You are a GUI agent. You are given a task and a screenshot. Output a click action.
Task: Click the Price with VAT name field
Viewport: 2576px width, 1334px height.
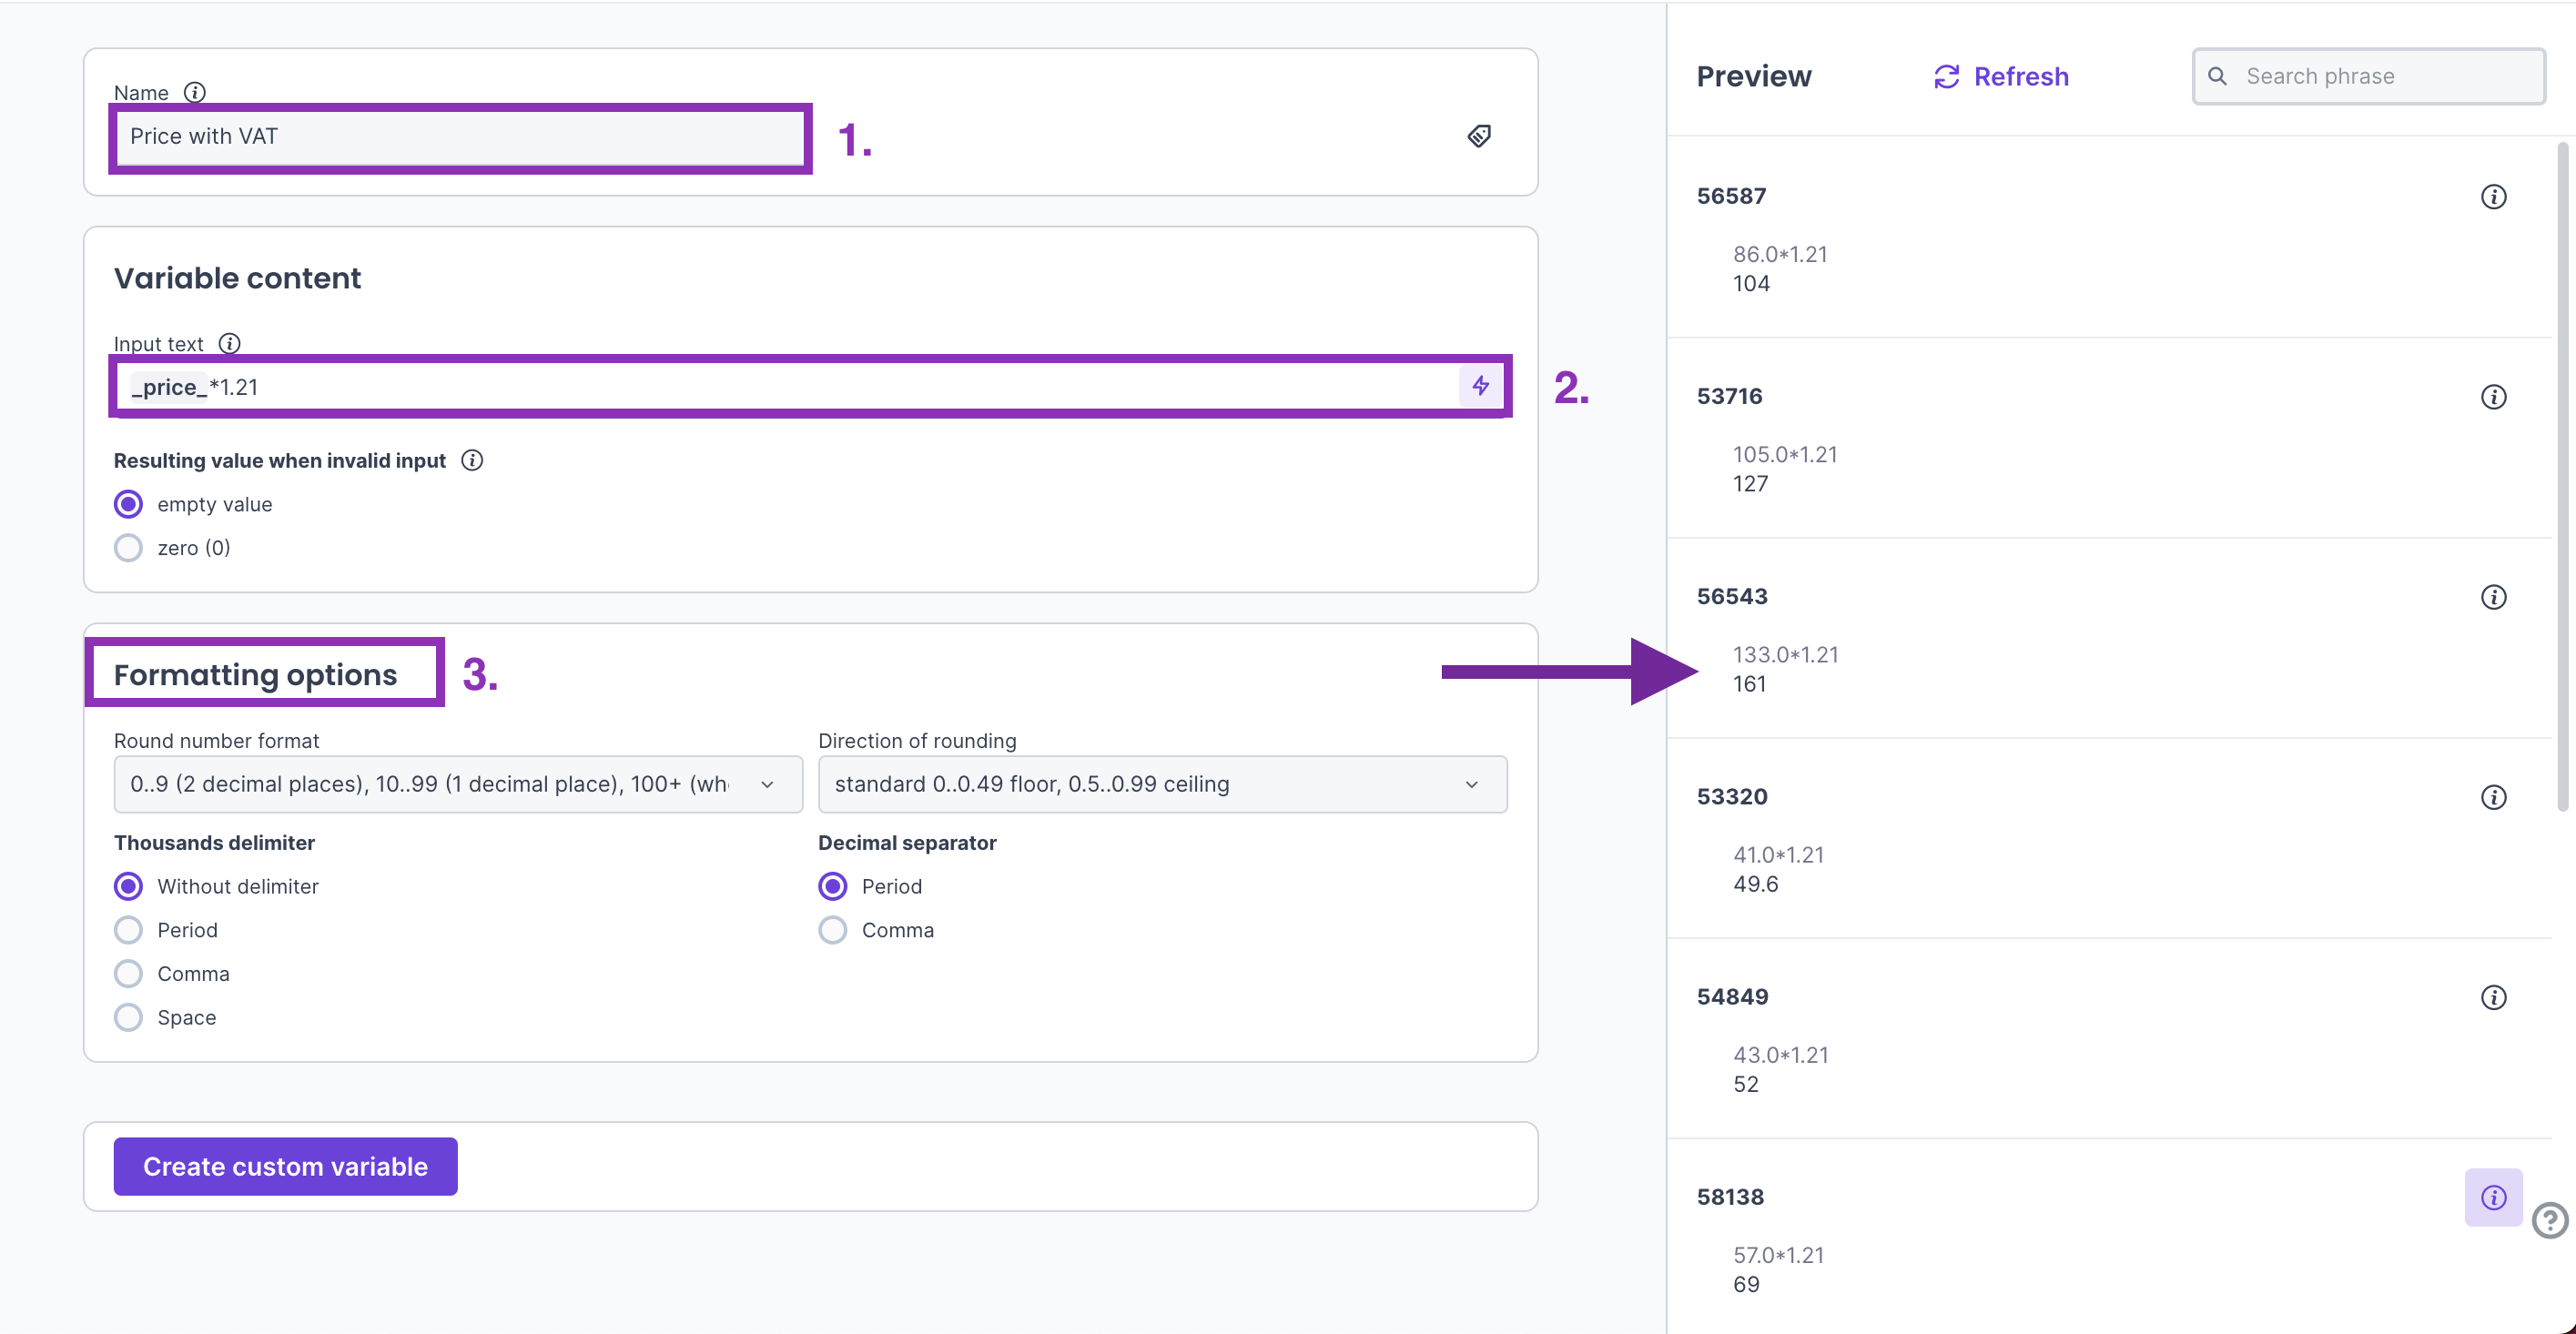point(460,137)
